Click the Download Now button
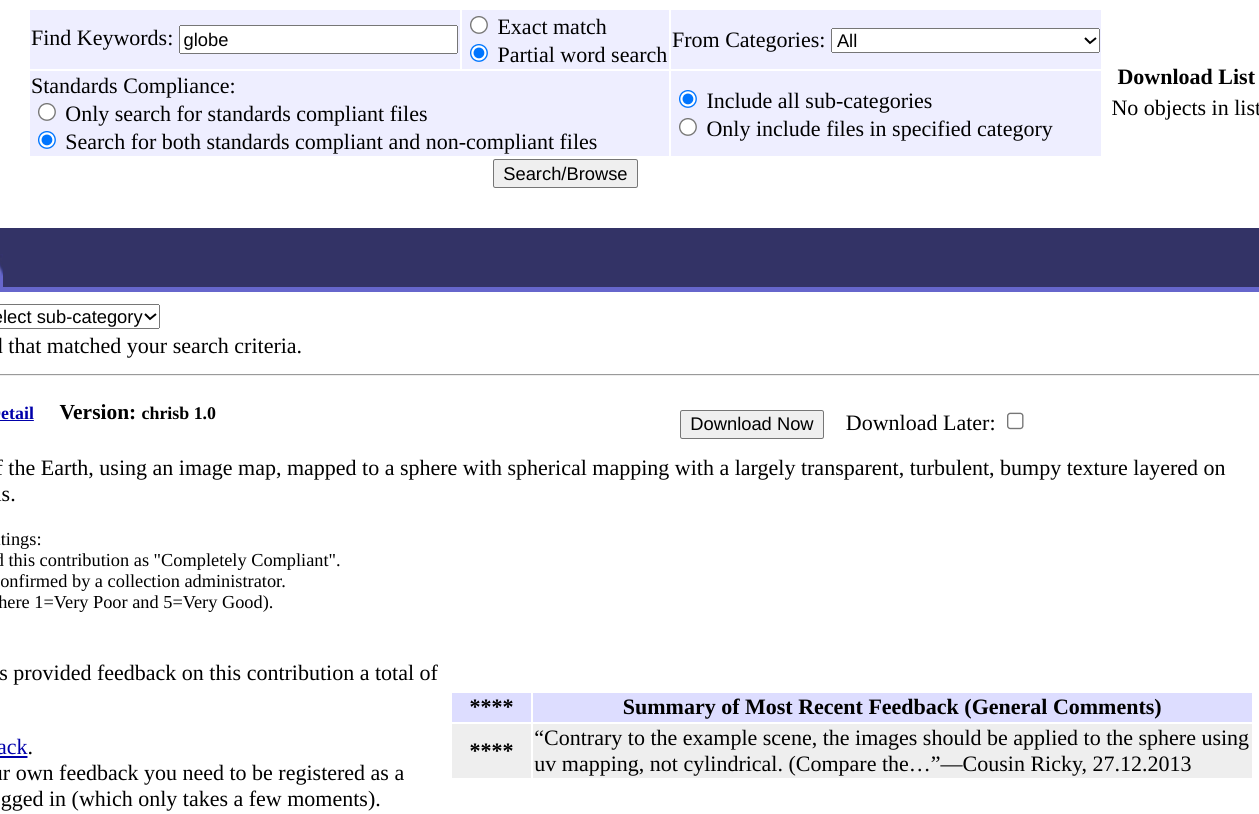This screenshot has width=1259, height=814. point(751,424)
